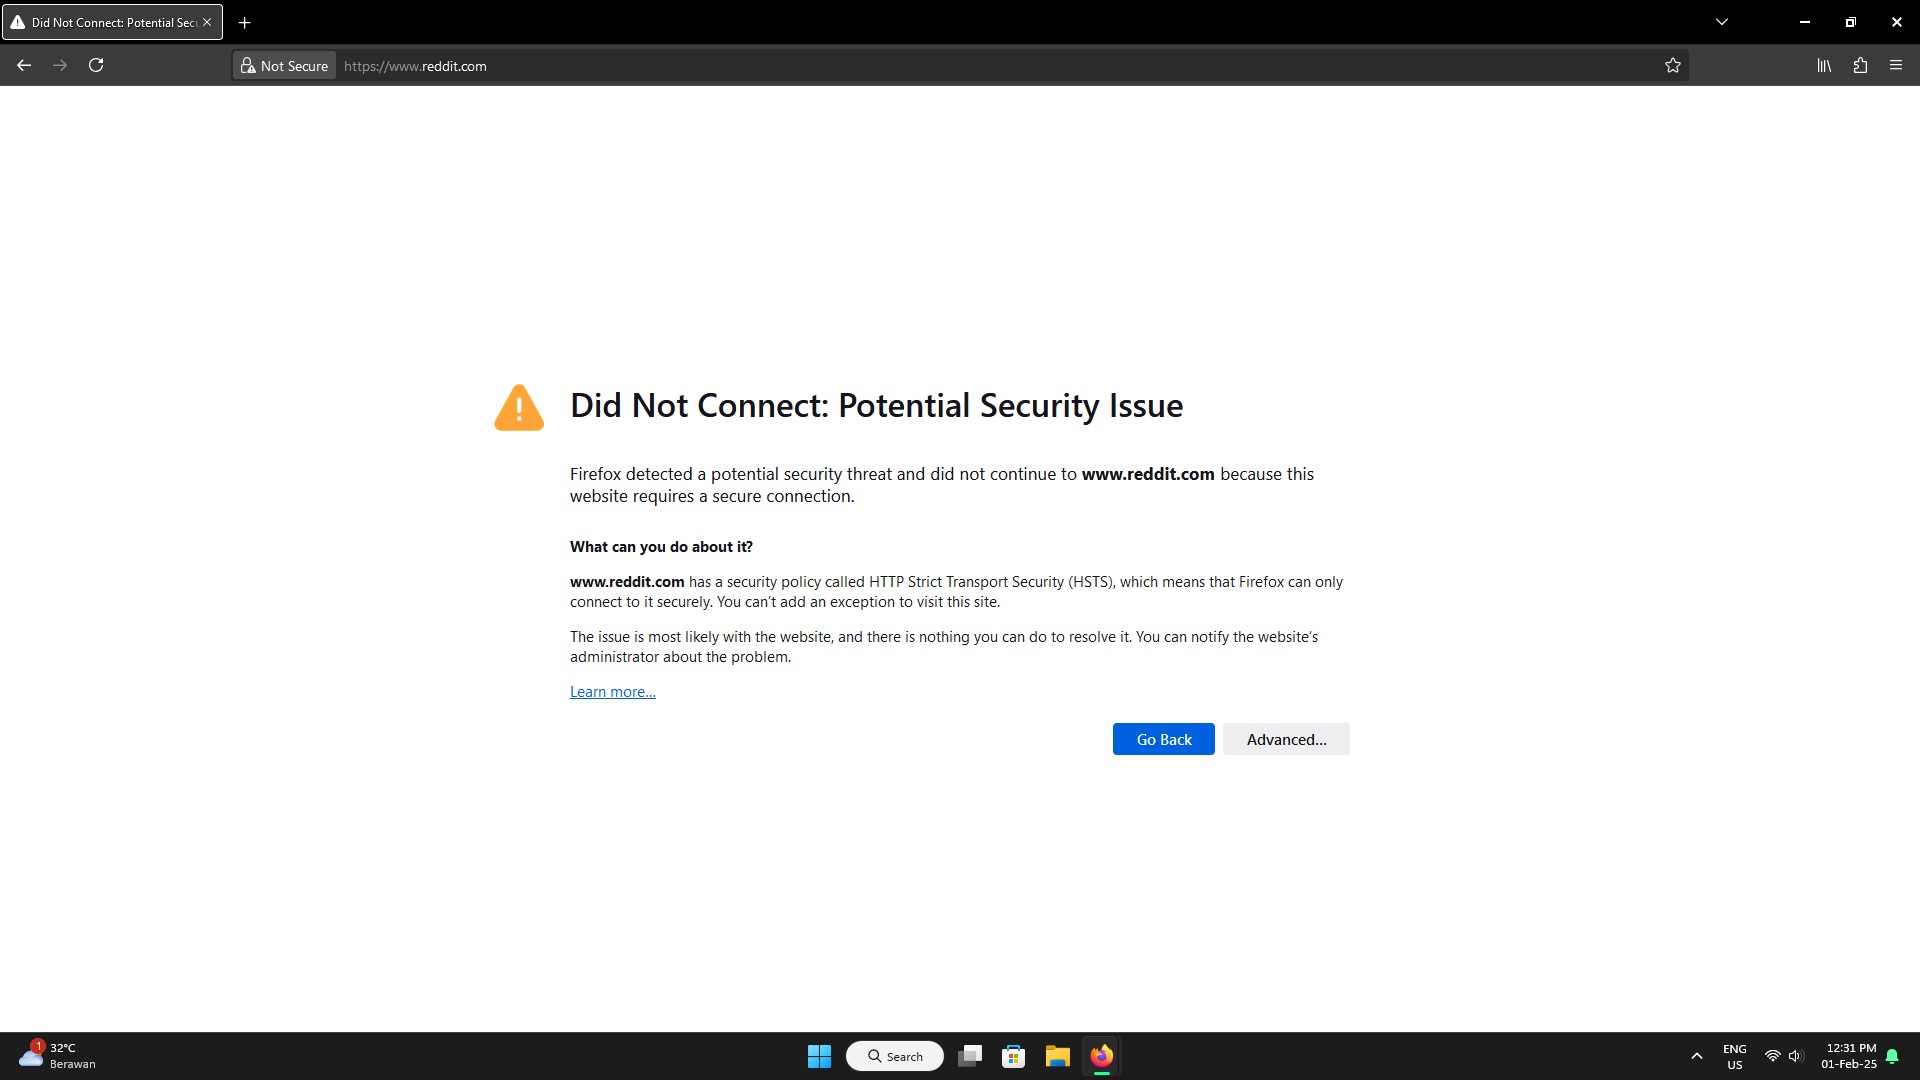The image size is (1920, 1080).
Task: Open the Firefox Library icon
Action: [1824, 65]
